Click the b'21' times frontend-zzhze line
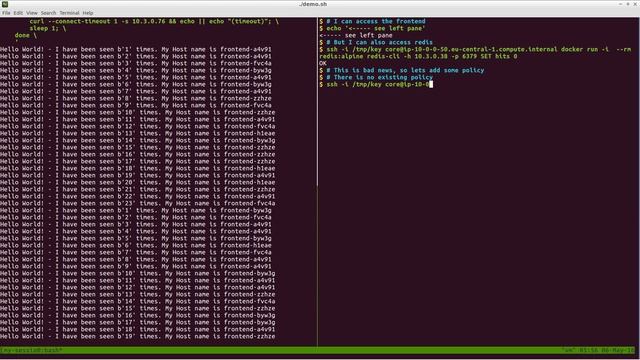Viewport: 640px width, 360px height. [138, 189]
